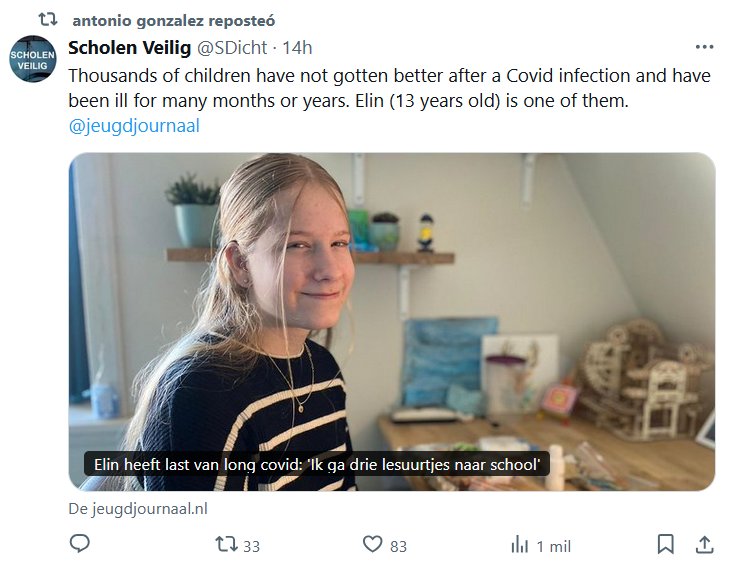Follow the @jeugdjournaal mention link

(133, 126)
